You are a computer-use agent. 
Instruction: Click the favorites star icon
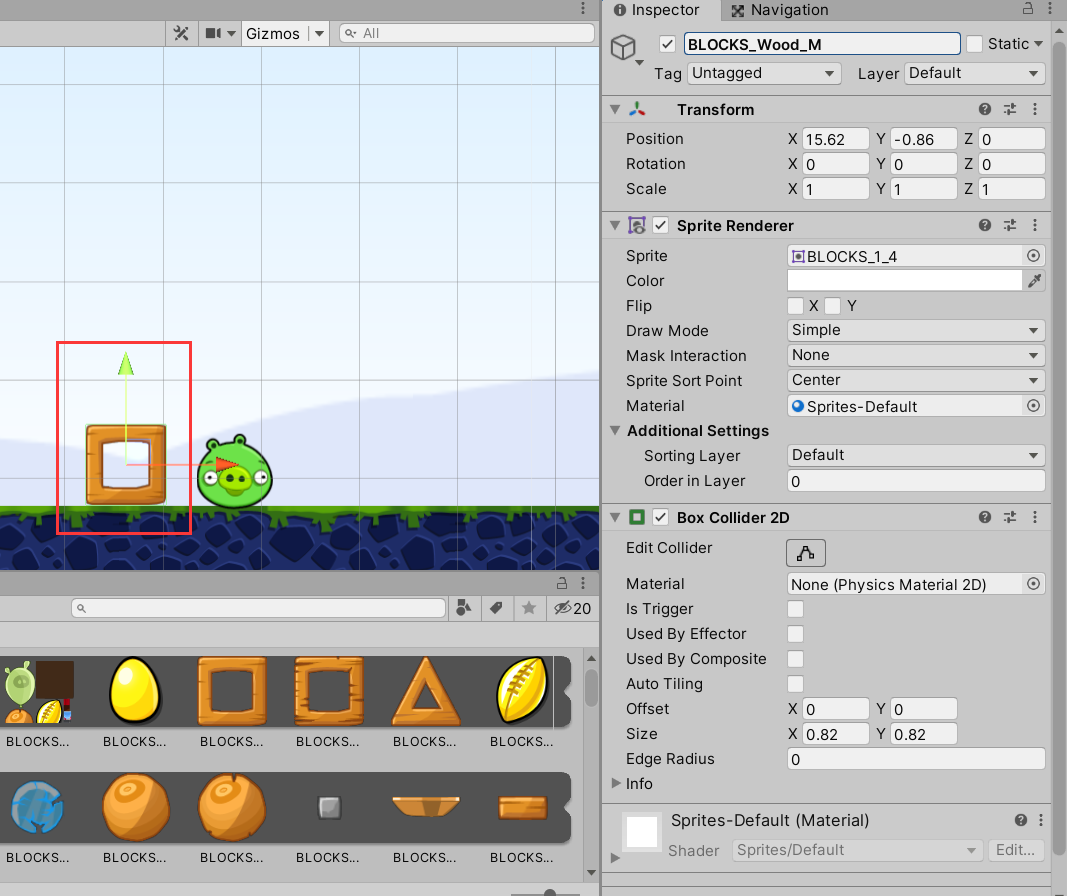529,608
